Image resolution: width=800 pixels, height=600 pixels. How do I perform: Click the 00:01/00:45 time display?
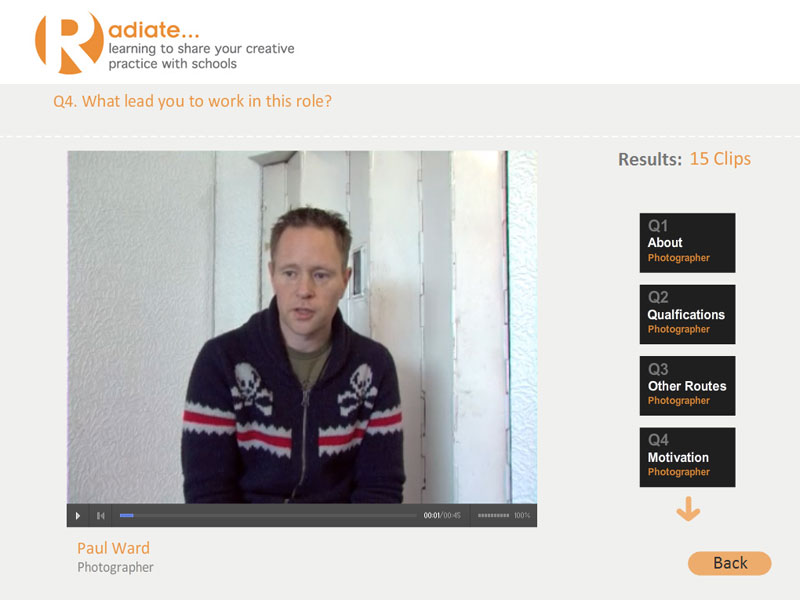pos(442,516)
